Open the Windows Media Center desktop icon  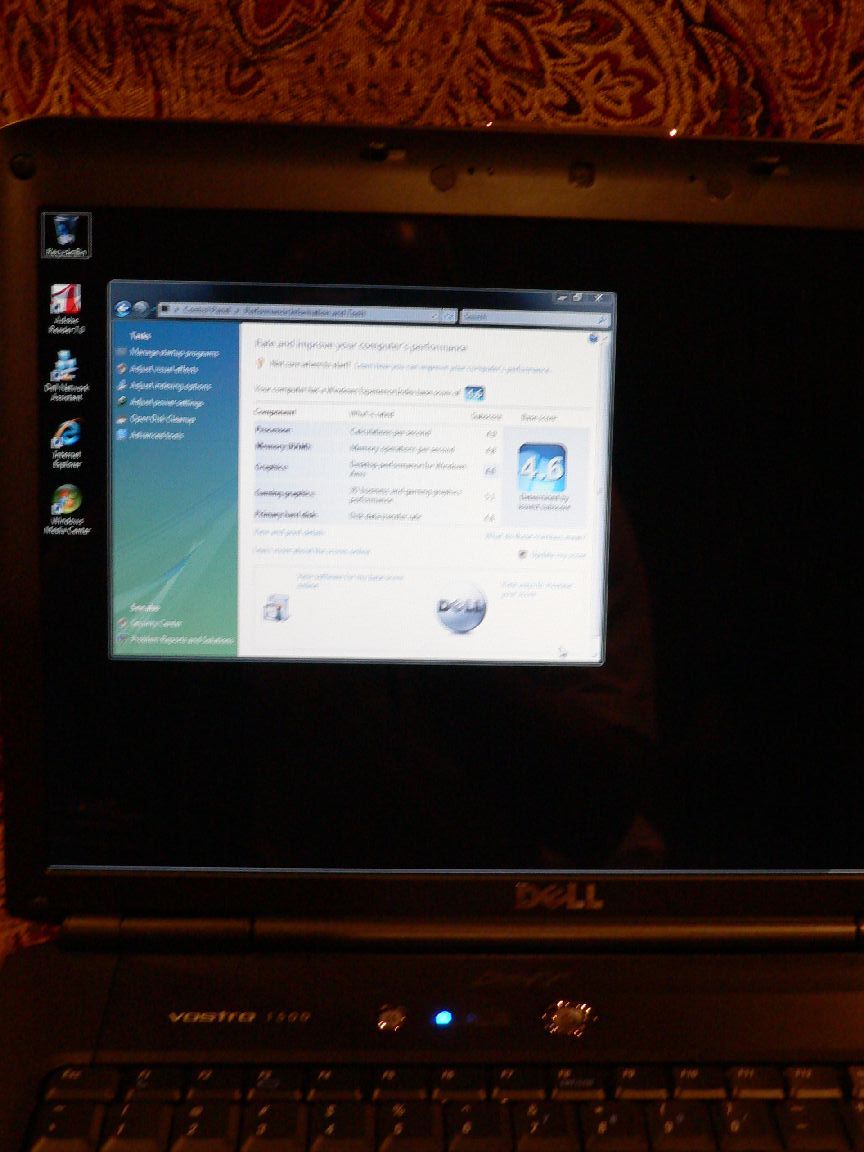(67, 510)
